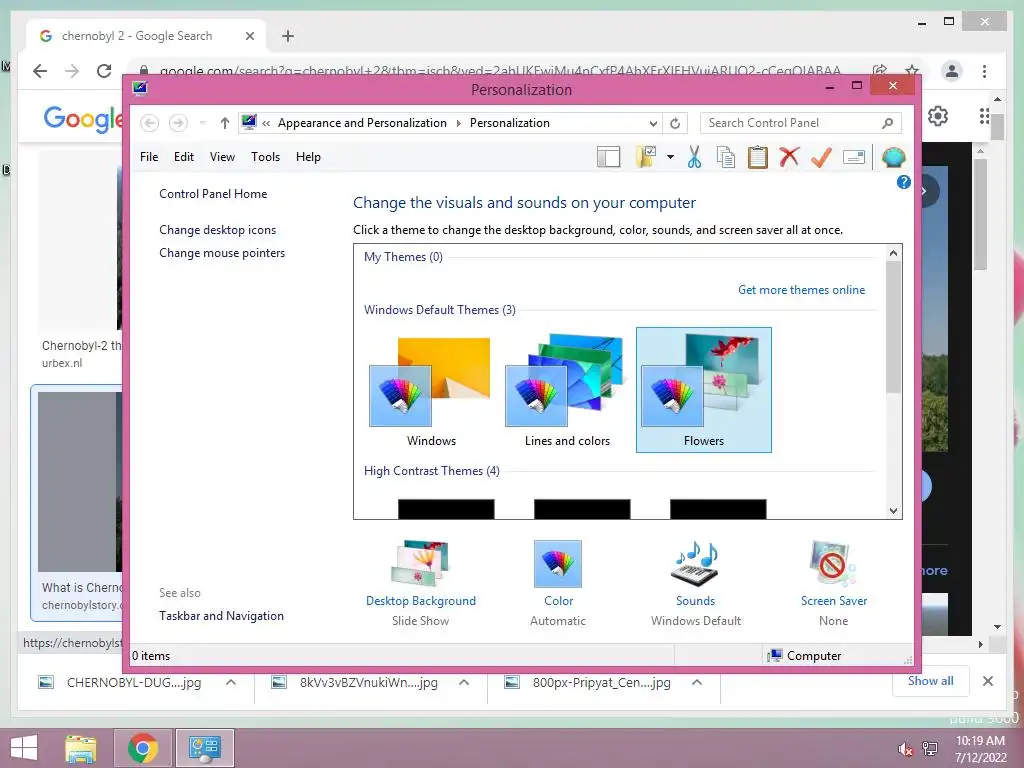Image resolution: width=1024 pixels, height=768 pixels.
Task: Open the View menu
Action: click(x=222, y=157)
